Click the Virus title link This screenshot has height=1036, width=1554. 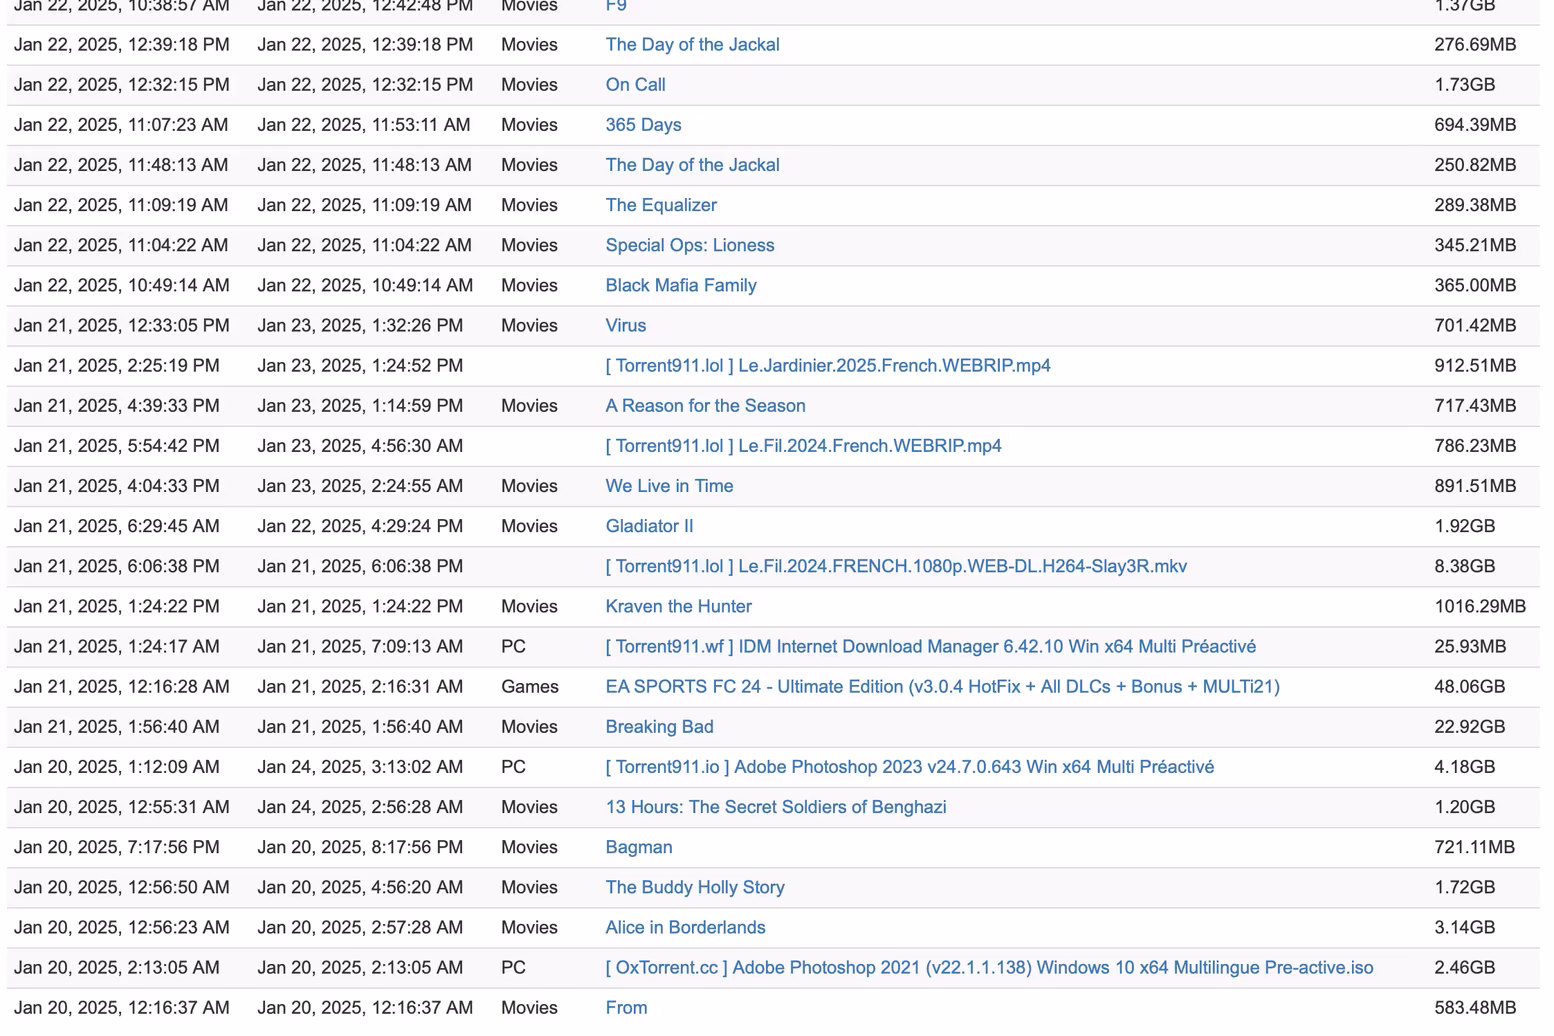tap(626, 325)
